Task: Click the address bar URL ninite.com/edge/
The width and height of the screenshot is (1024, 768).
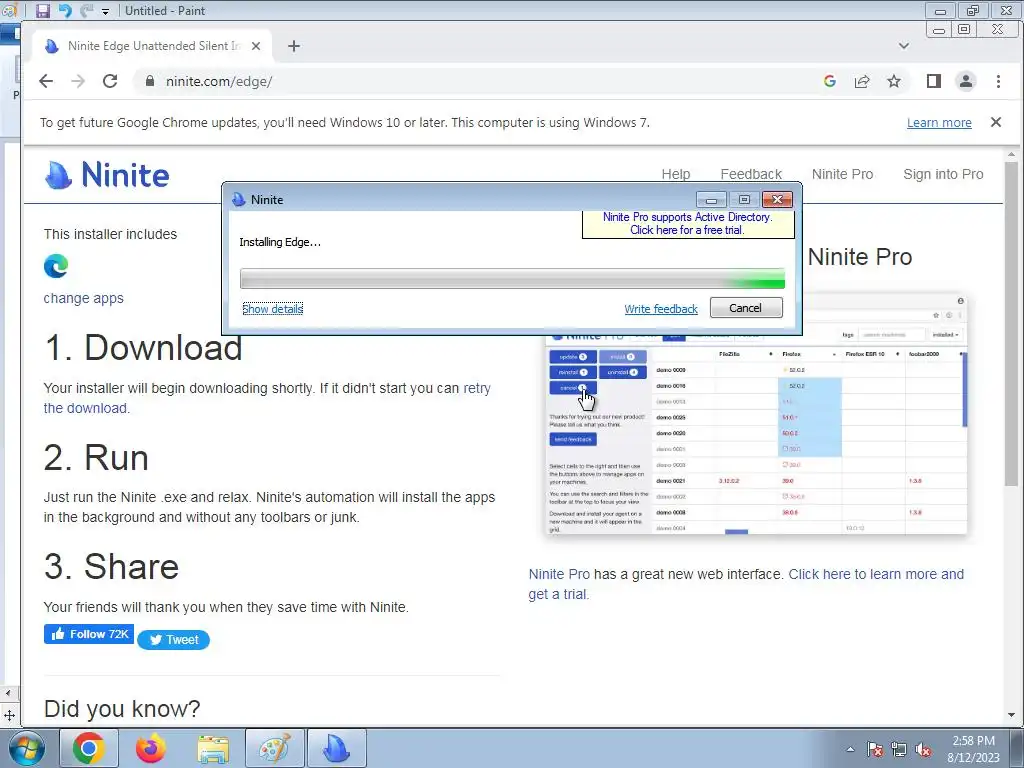Action: tap(219, 81)
